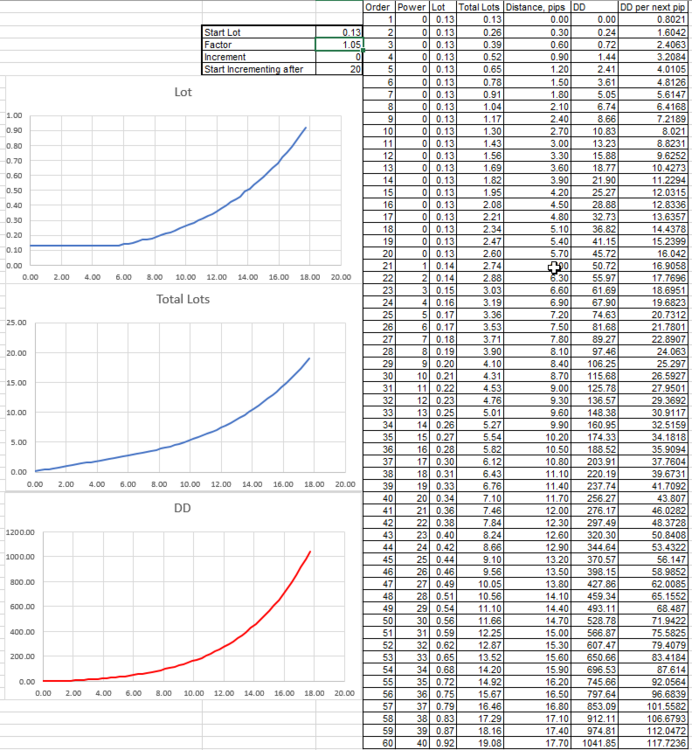Click the 1.00 axis label in Lot chart
Viewport: 692px width, 750px height.
coord(14,115)
